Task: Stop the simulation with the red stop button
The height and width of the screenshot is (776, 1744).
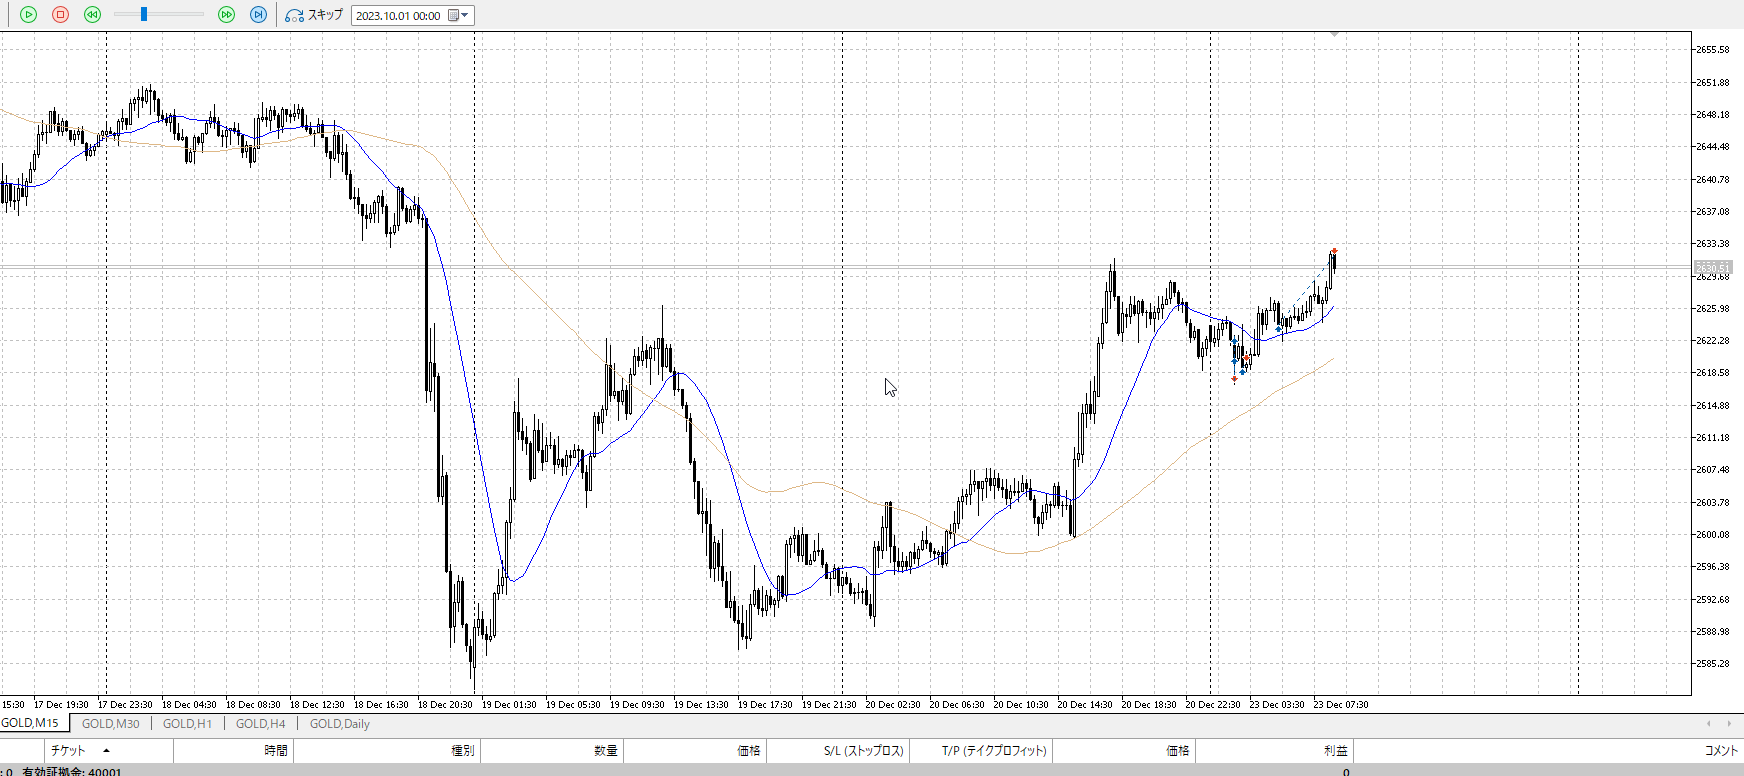Action: point(60,15)
